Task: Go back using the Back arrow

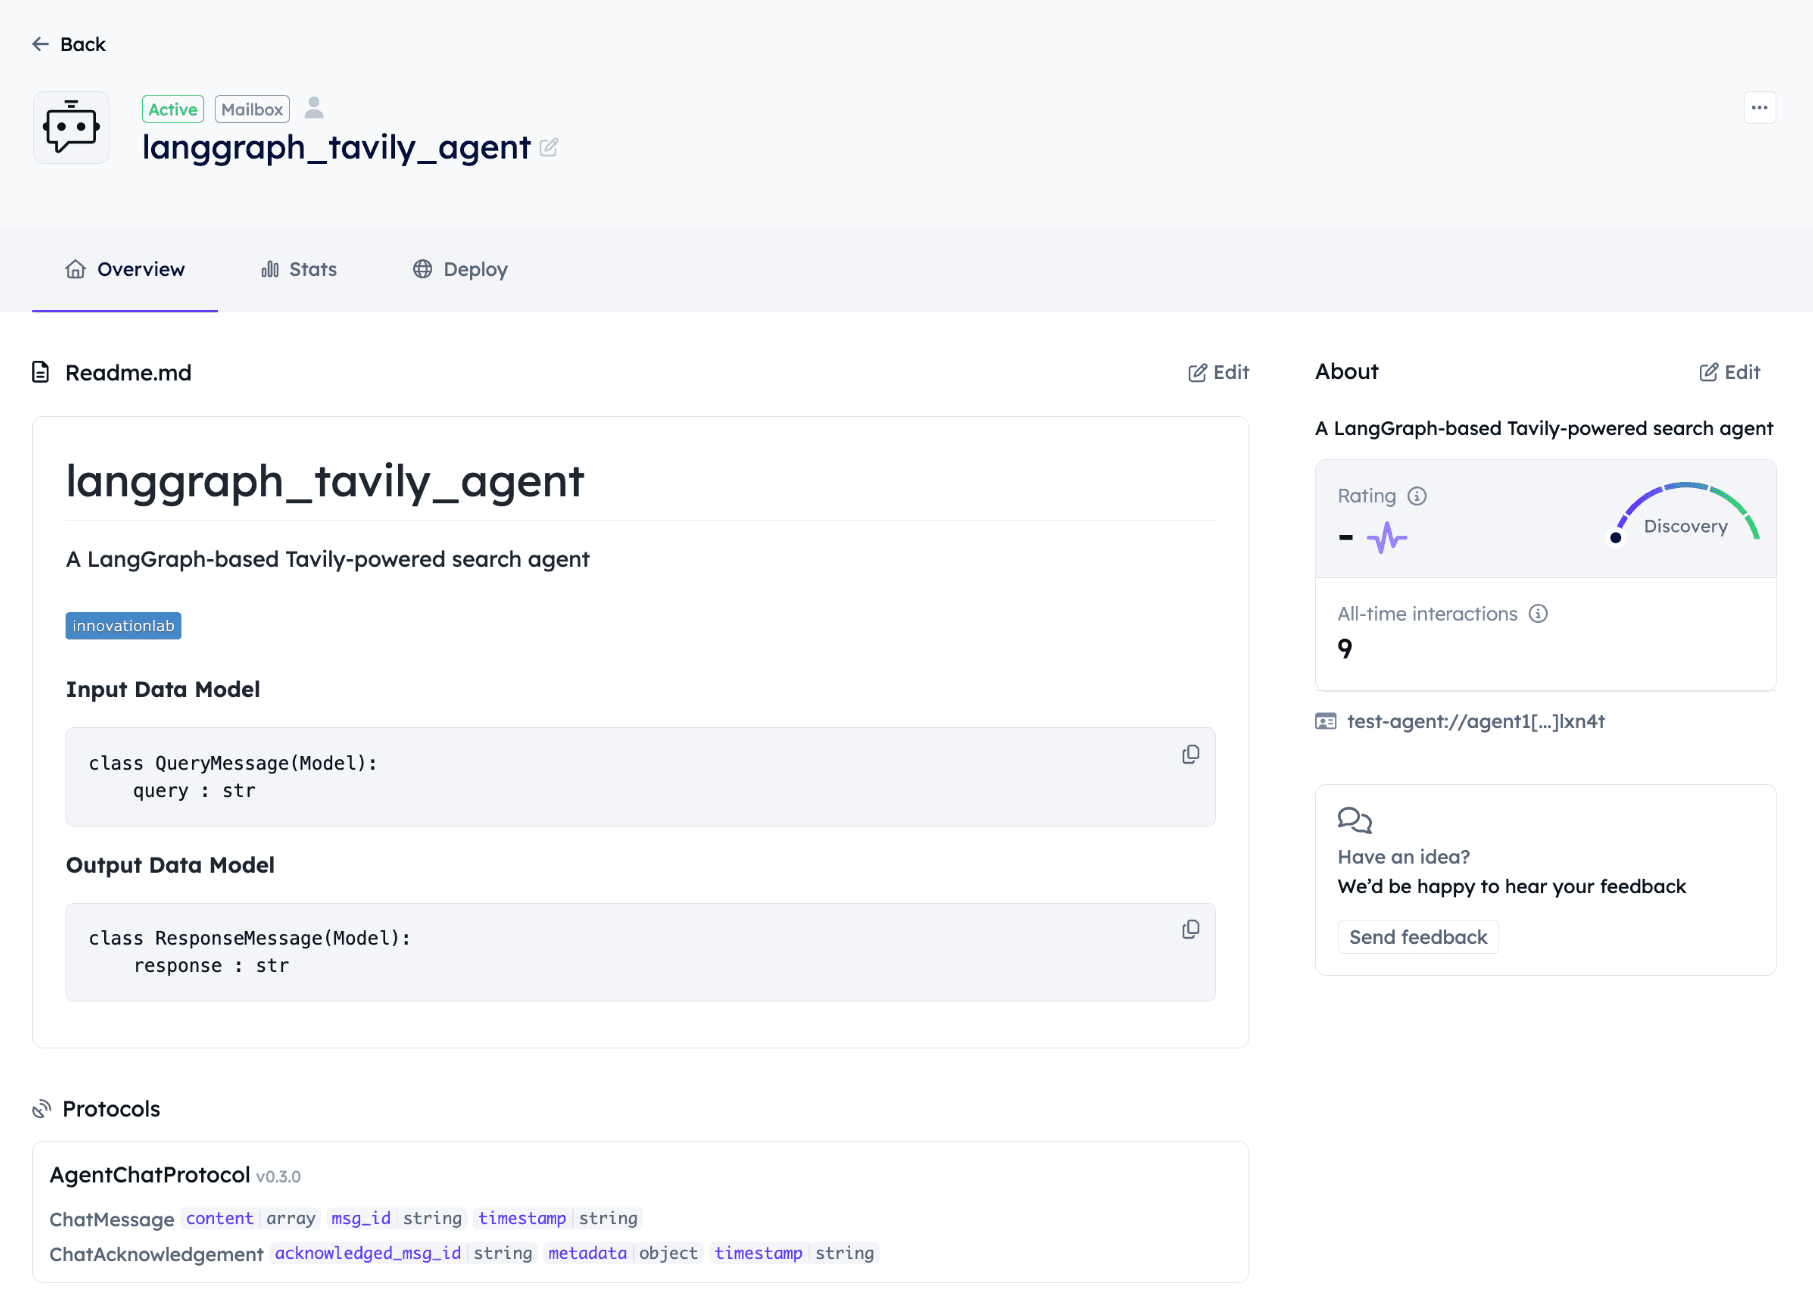Action: tap(68, 44)
